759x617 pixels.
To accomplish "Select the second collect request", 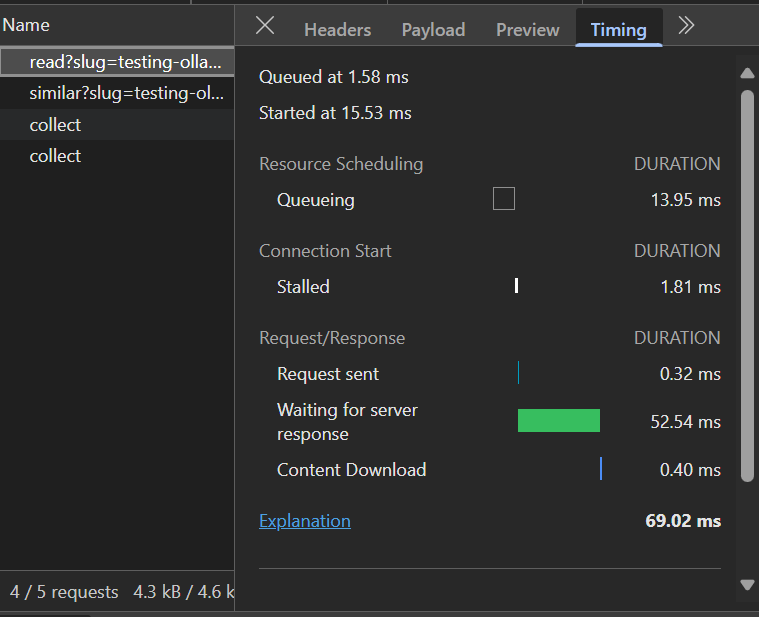I will click(56, 156).
